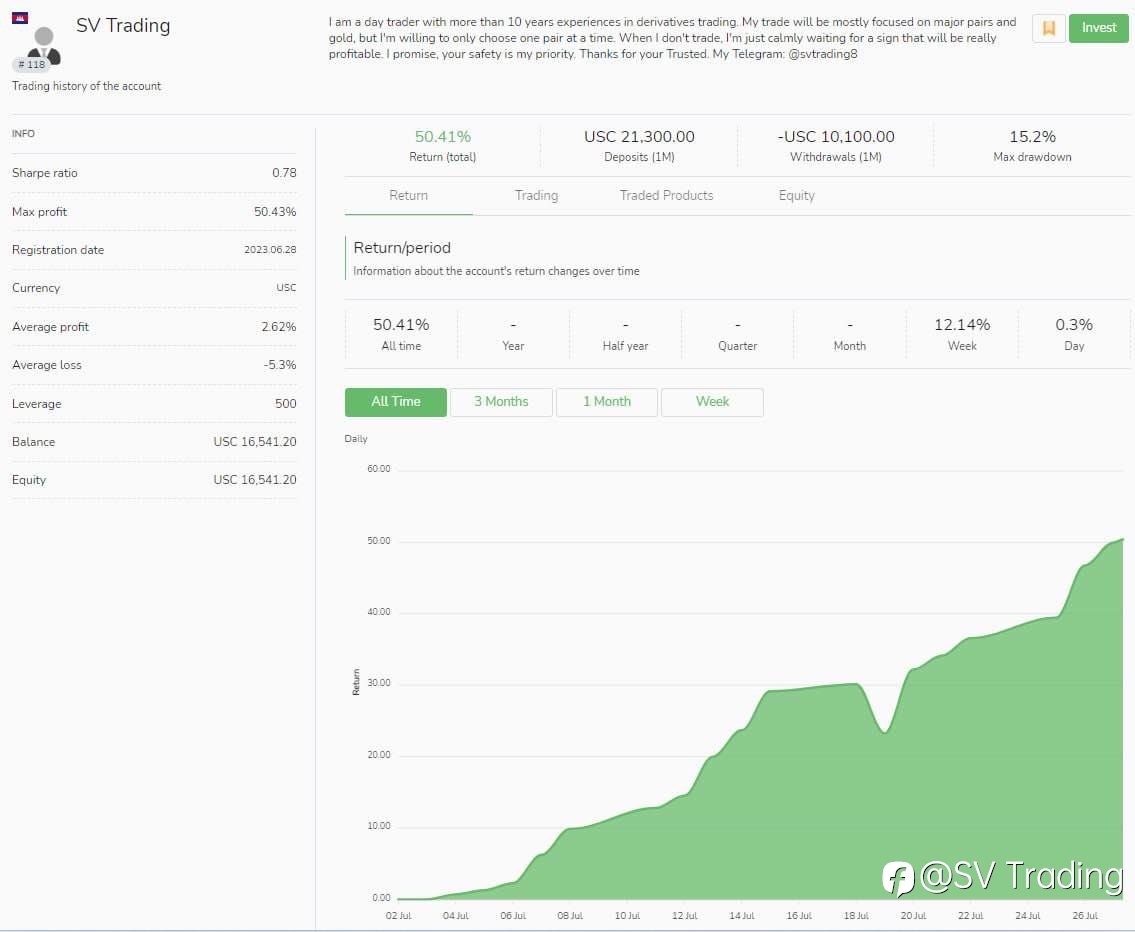The width and height of the screenshot is (1135, 932).
Task: Select the All Time chart range
Action: click(395, 402)
